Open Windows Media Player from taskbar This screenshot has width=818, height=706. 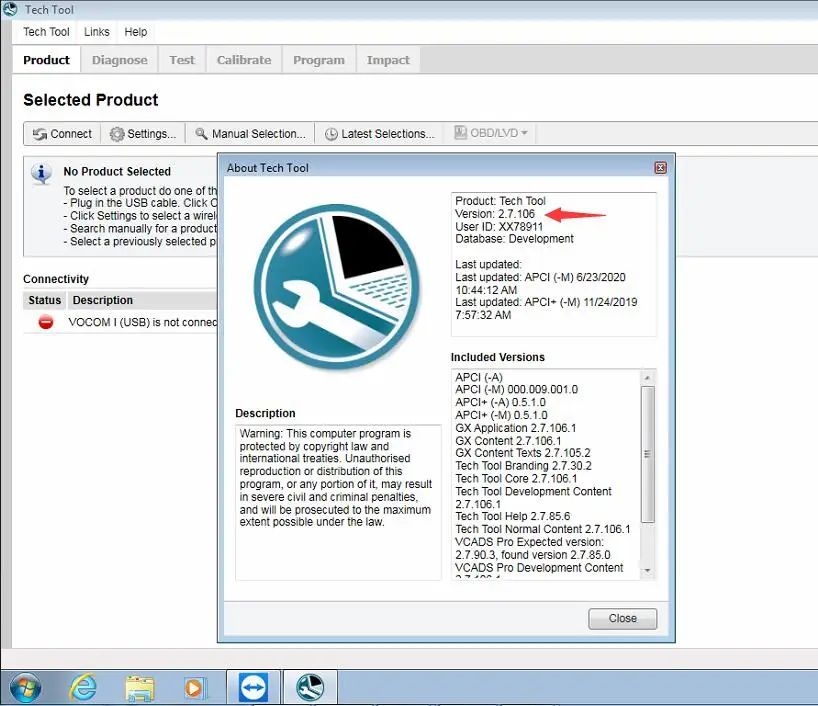coord(195,688)
